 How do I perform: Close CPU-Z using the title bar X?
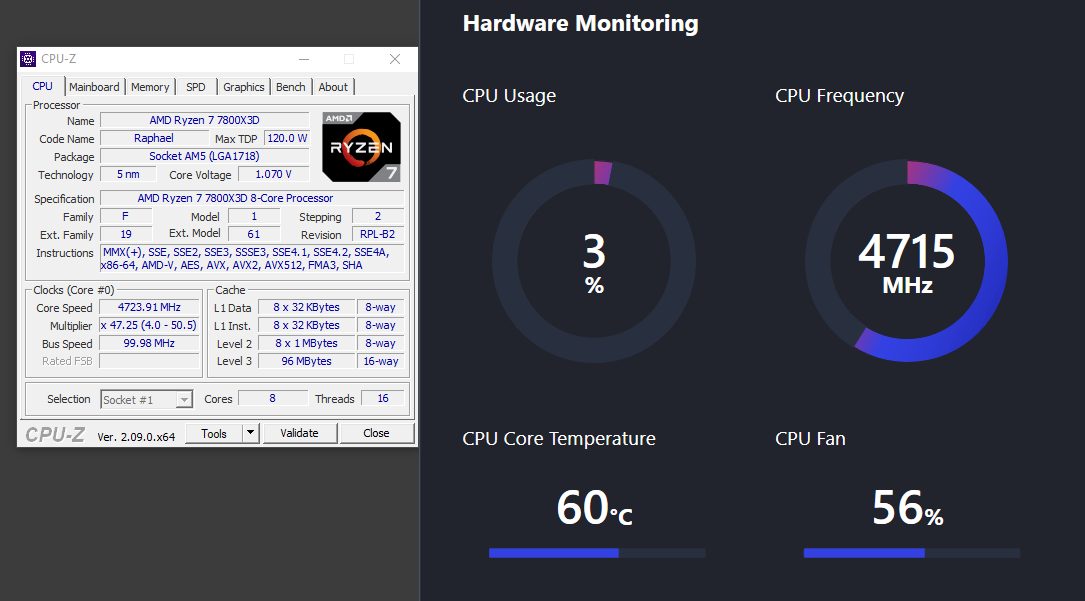click(395, 59)
